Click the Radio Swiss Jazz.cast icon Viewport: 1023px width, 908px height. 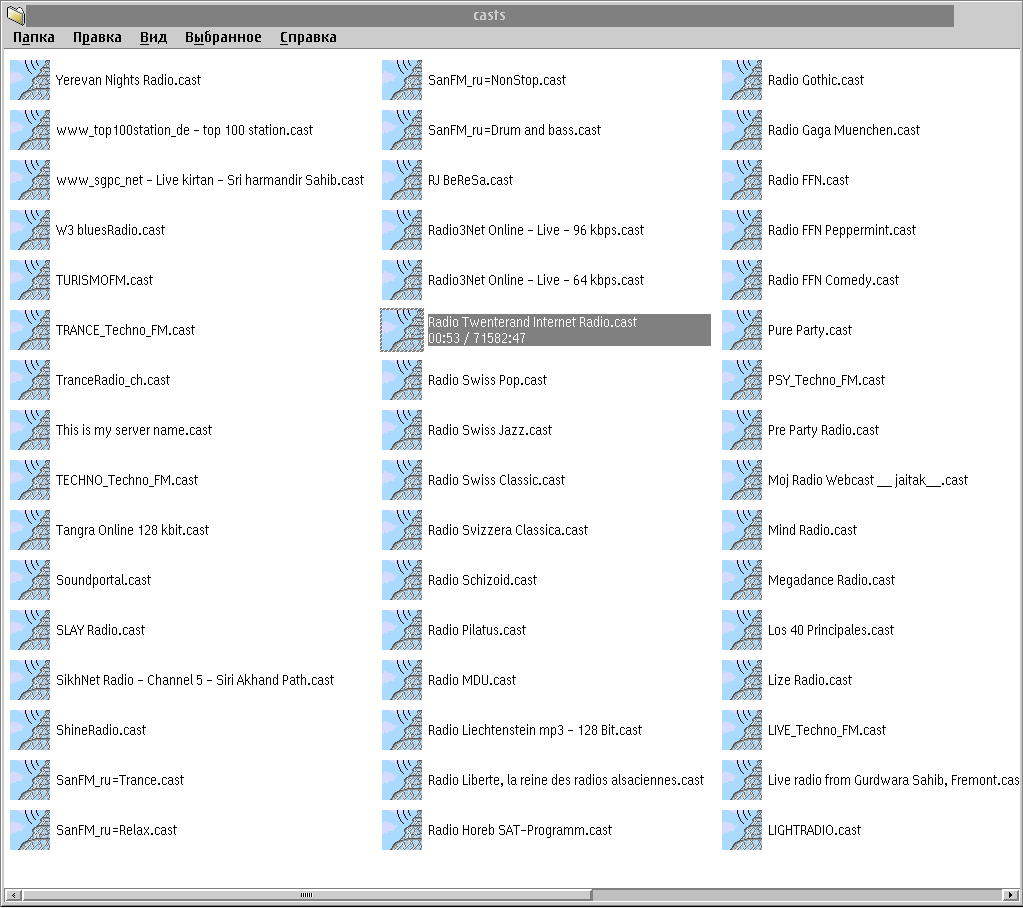(402, 430)
